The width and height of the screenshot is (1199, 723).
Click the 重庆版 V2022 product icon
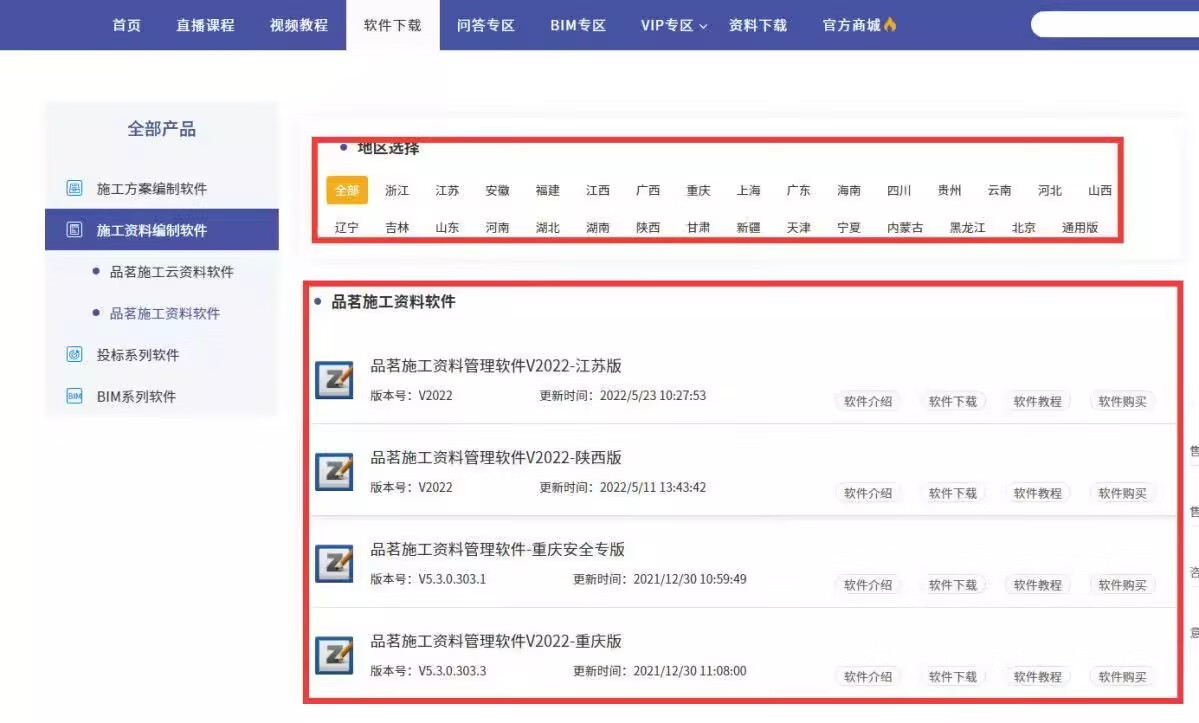pyautogui.click(x=334, y=656)
